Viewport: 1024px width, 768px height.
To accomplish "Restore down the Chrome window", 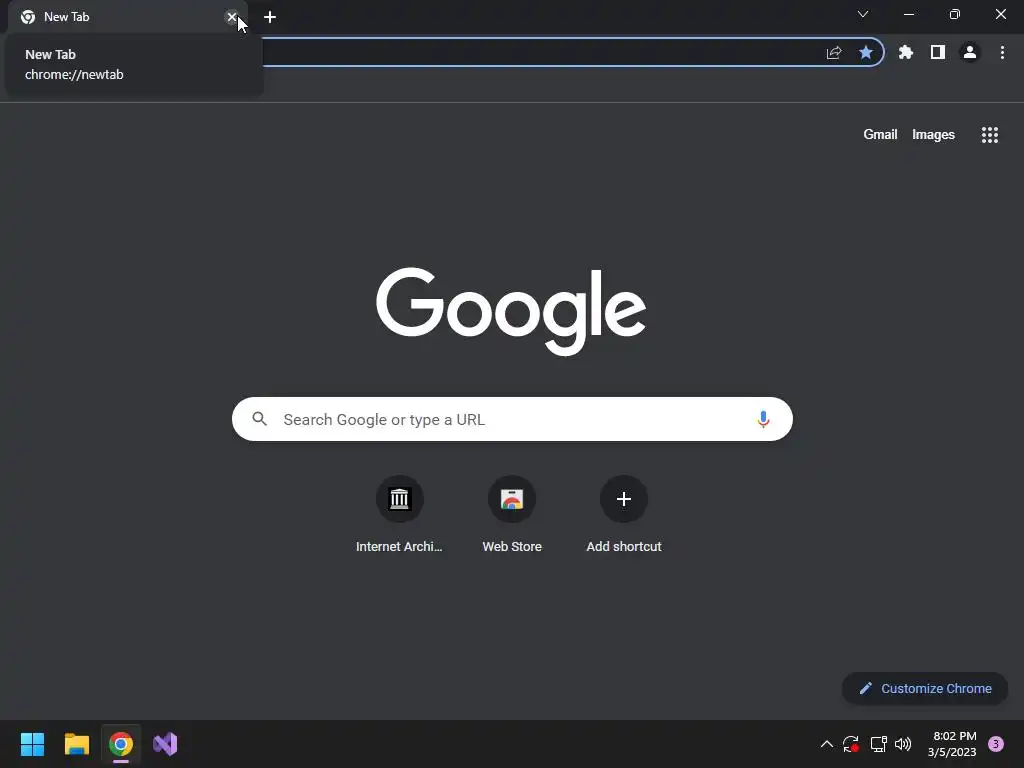I will pyautogui.click(x=955, y=14).
